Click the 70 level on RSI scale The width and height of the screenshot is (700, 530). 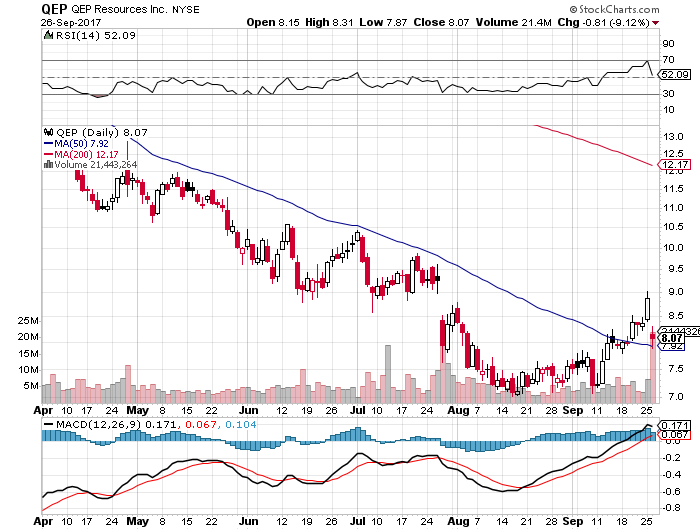(665, 60)
